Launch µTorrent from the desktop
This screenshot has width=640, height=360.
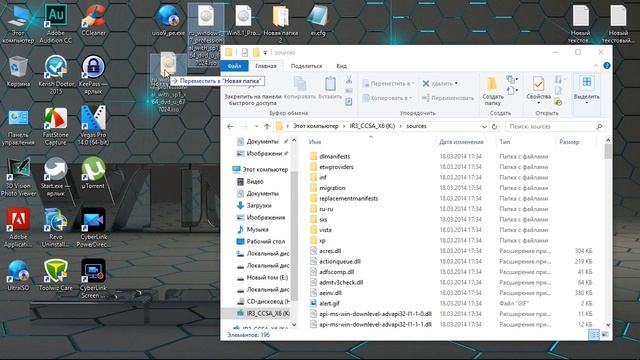(x=93, y=173)
